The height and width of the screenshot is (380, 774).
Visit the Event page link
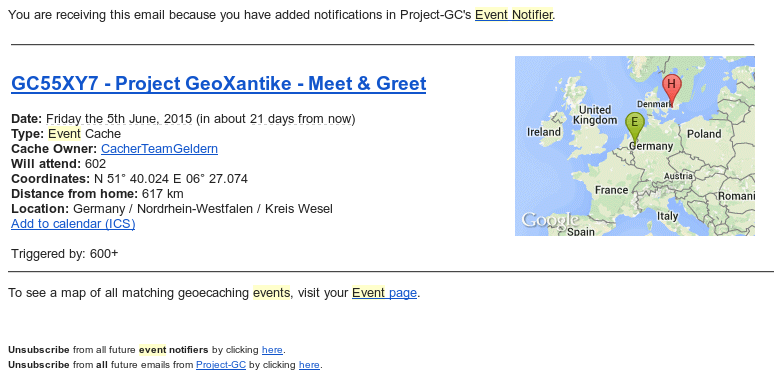(385, 293)
